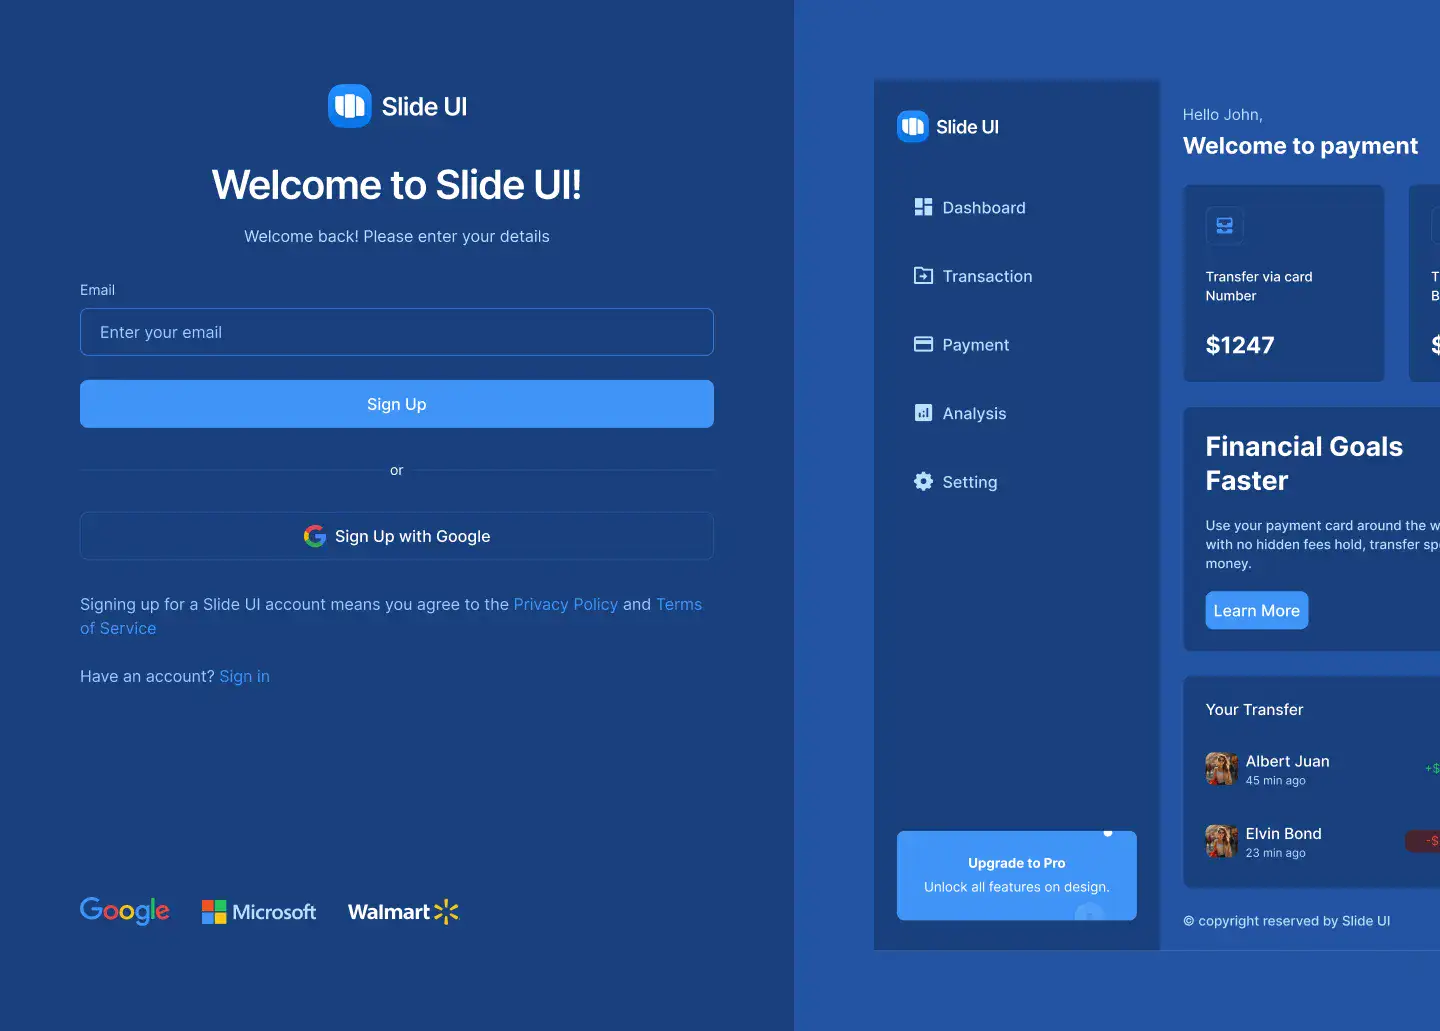The width and height of the screenshot is (1440, 1031).
Task: Open the Privacy Policy link
Action: pyautogui.click(x=566, y=604)
